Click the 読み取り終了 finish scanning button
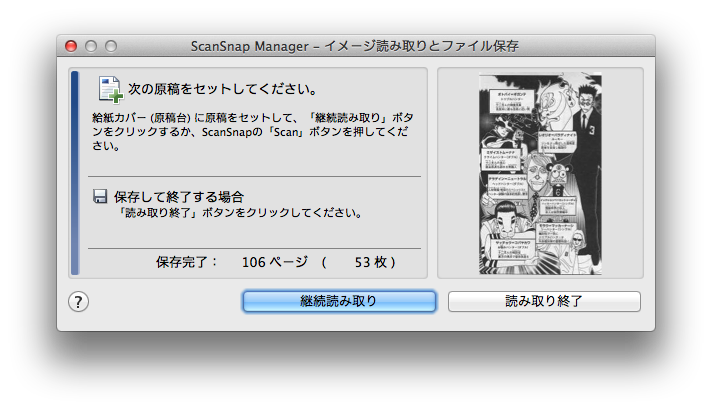Viewport: 712px width, 410px height. [544, 301]
